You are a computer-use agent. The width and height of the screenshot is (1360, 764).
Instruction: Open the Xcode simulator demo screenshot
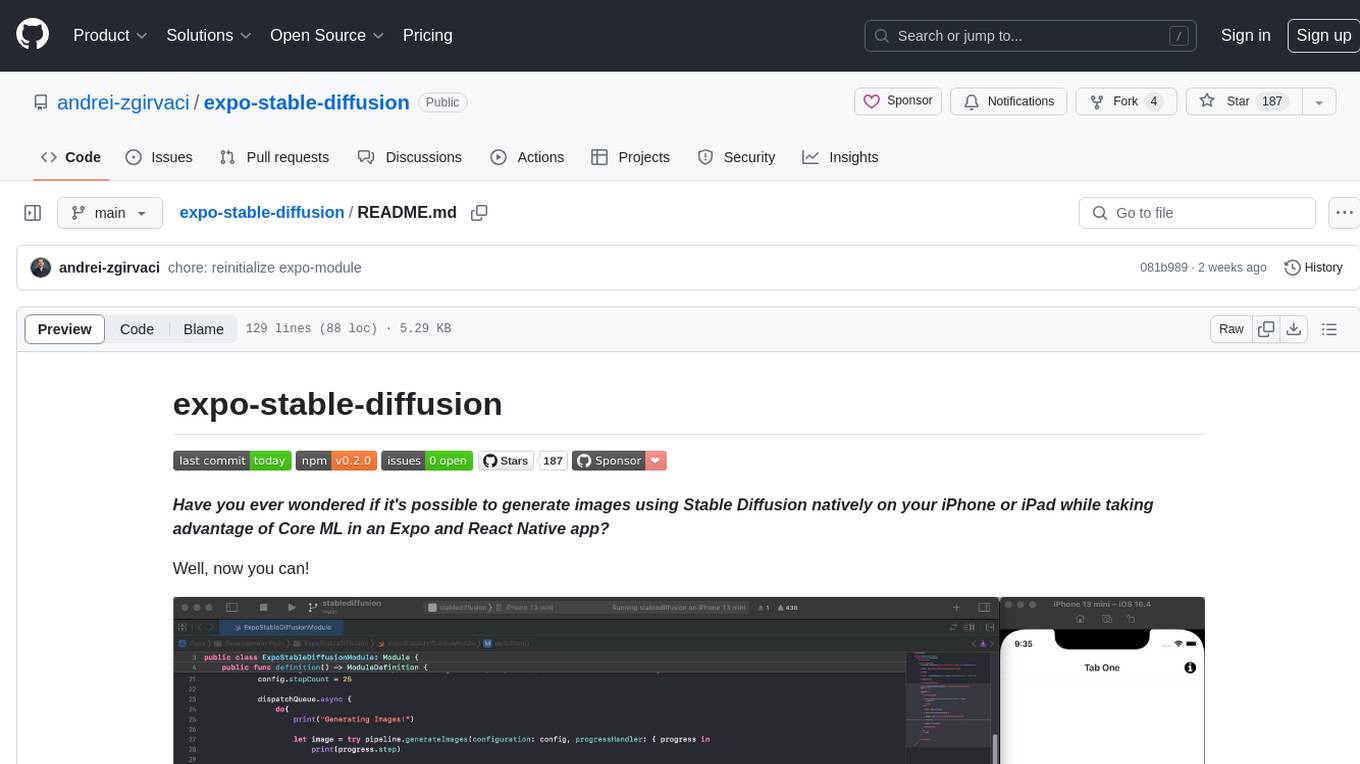click(688, 680)
